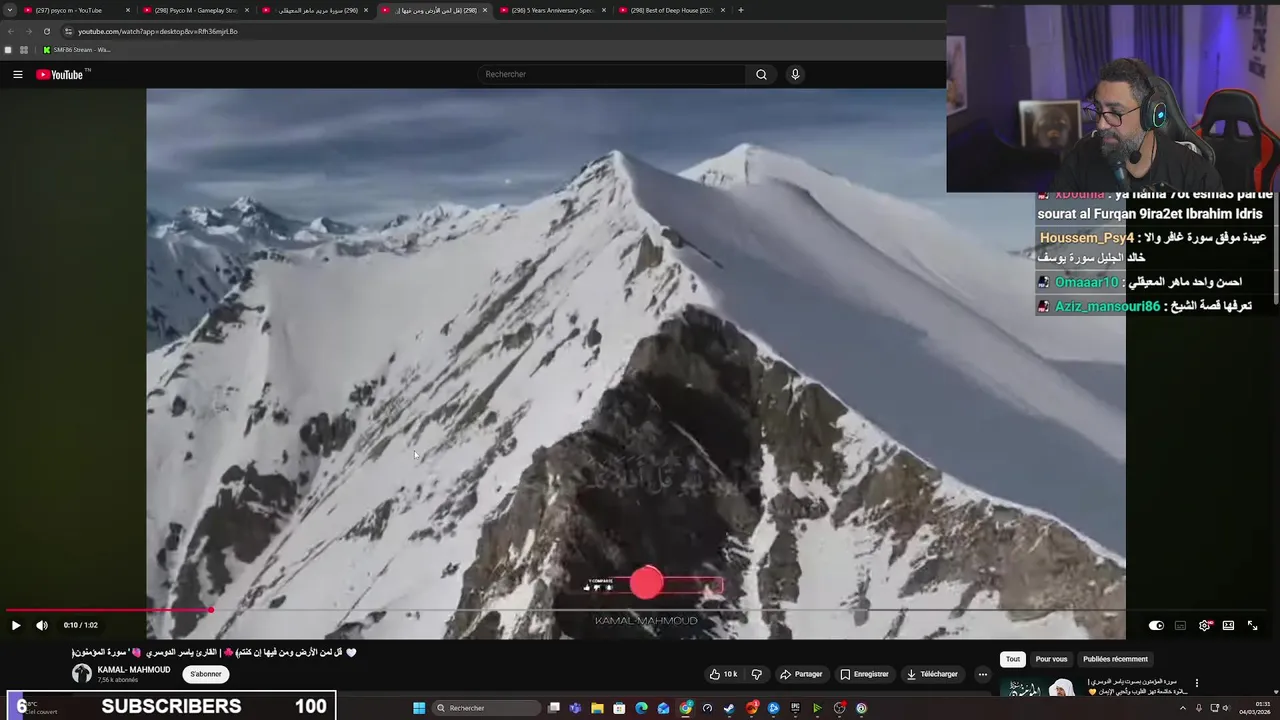Open File Explorer from the taskbar

point(597,708)
